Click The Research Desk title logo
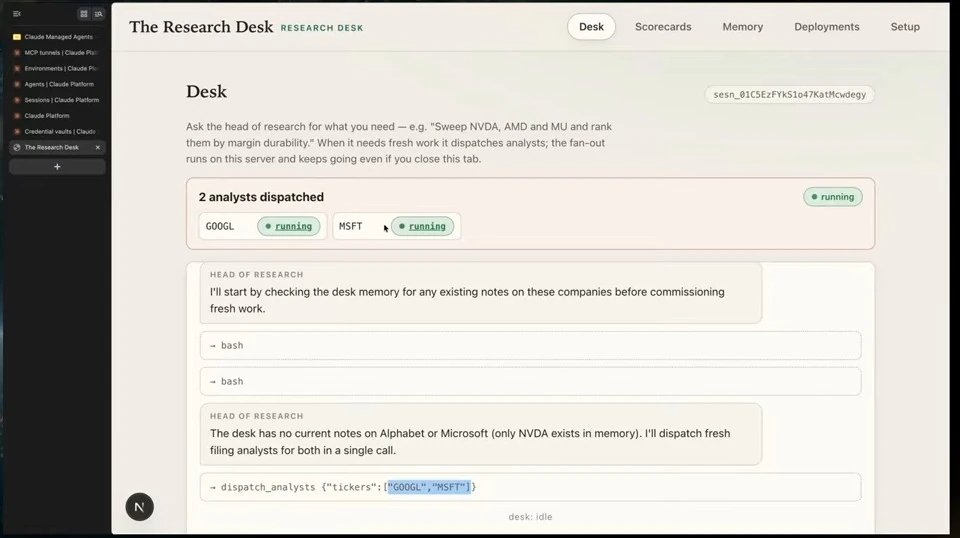This screenshot has height=538, width=960. [x=201, y=27]
